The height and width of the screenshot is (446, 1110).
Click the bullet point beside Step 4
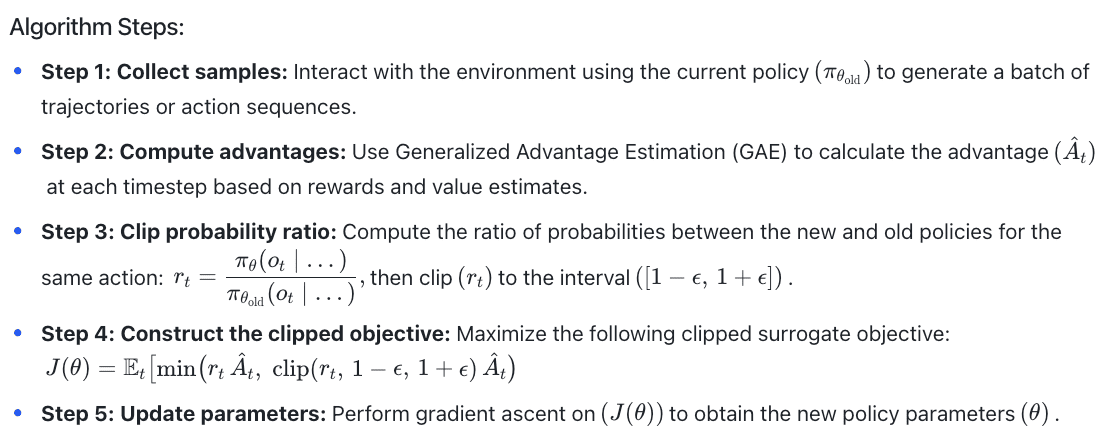pos(17,334)
